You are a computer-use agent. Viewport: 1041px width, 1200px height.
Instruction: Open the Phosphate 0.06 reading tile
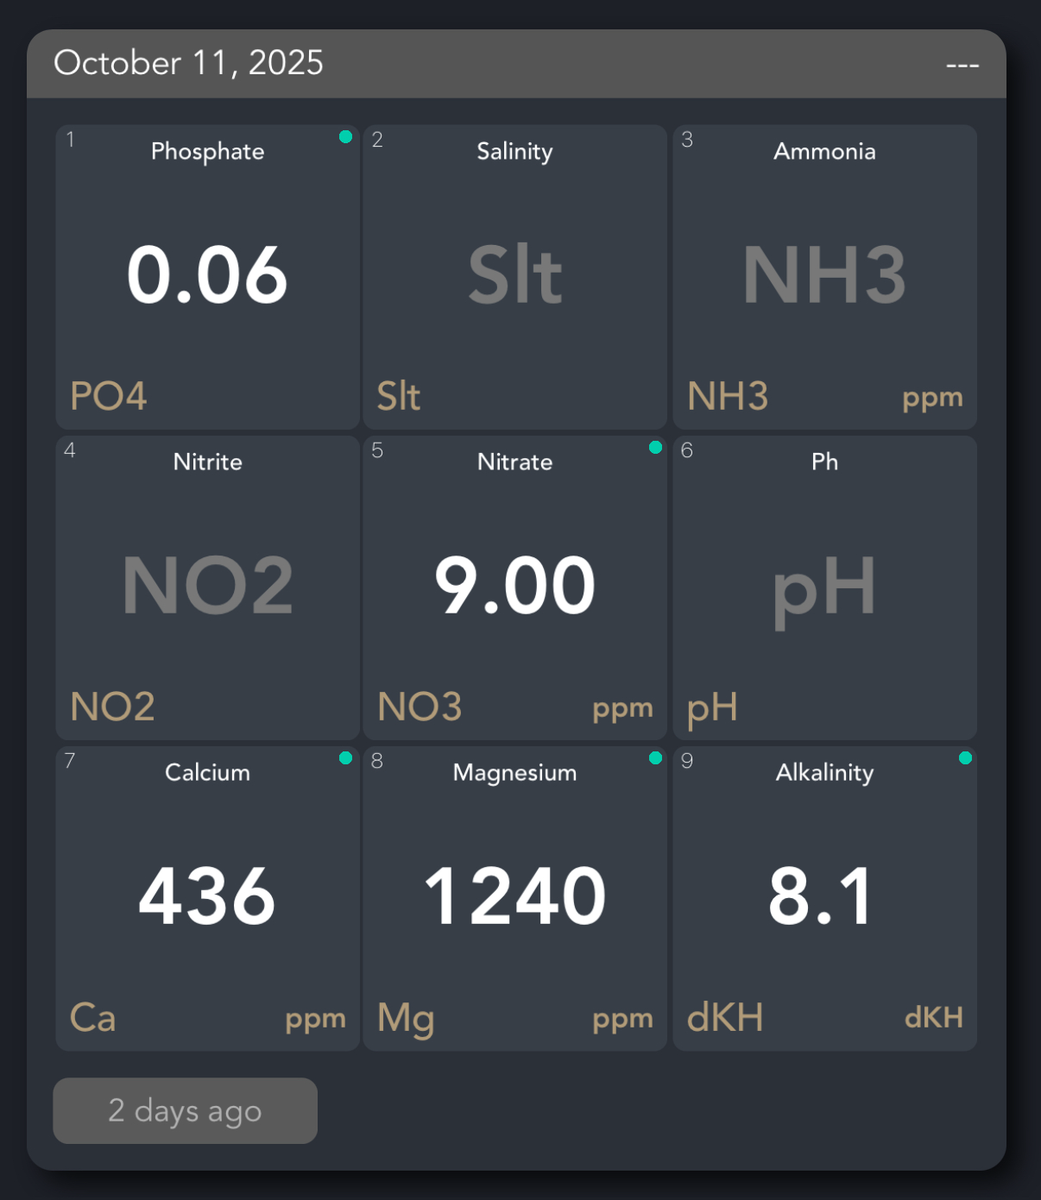[207, 276]
